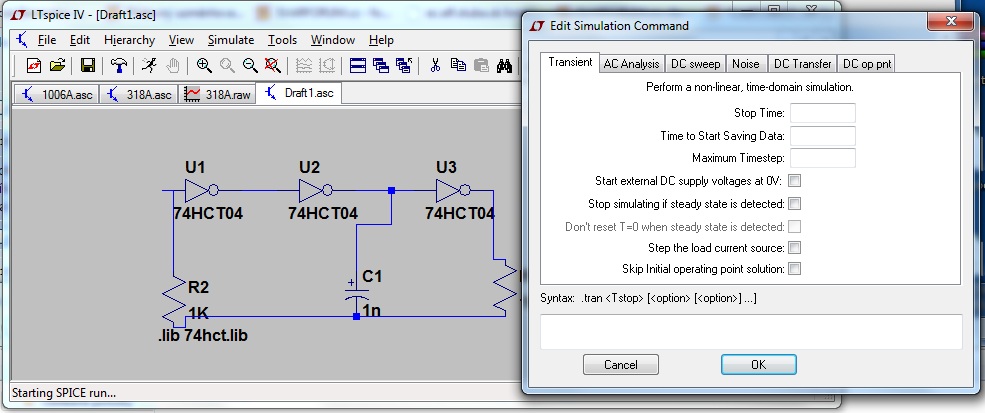Switch to the Noise tab
This screenshot has height=413, width=985.
746,63
